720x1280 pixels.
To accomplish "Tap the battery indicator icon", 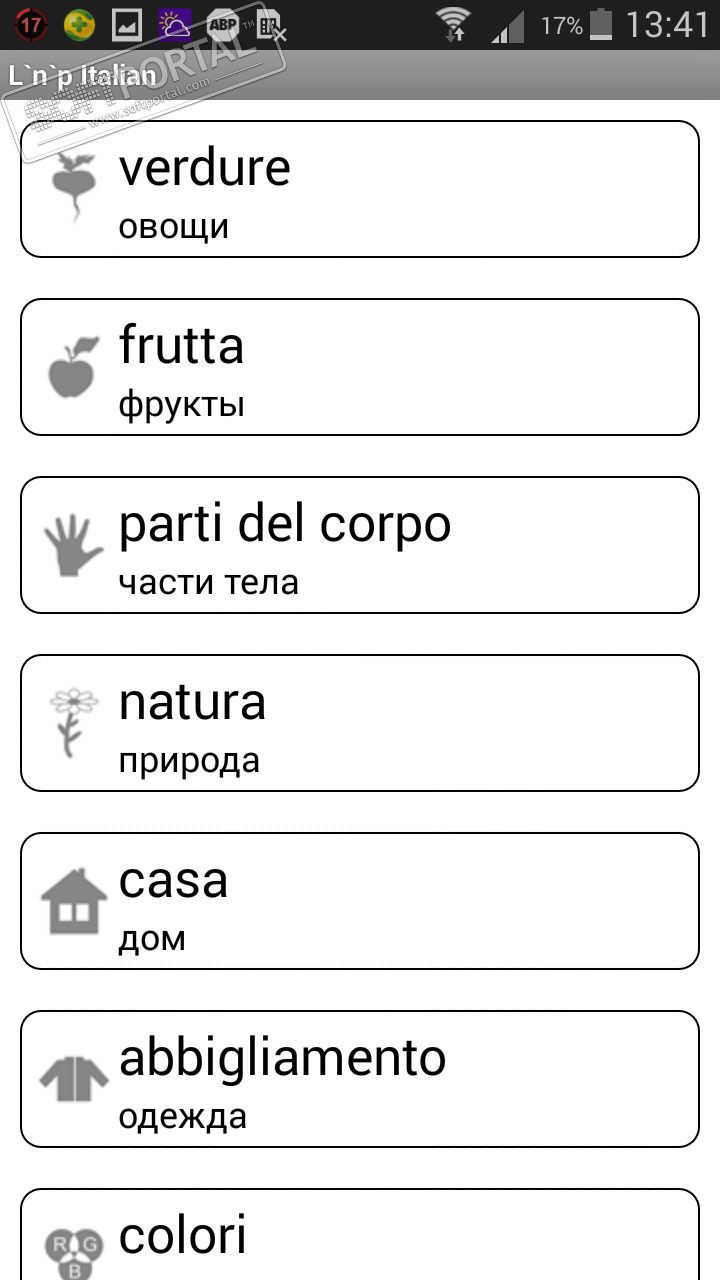I will coord(601,24).
